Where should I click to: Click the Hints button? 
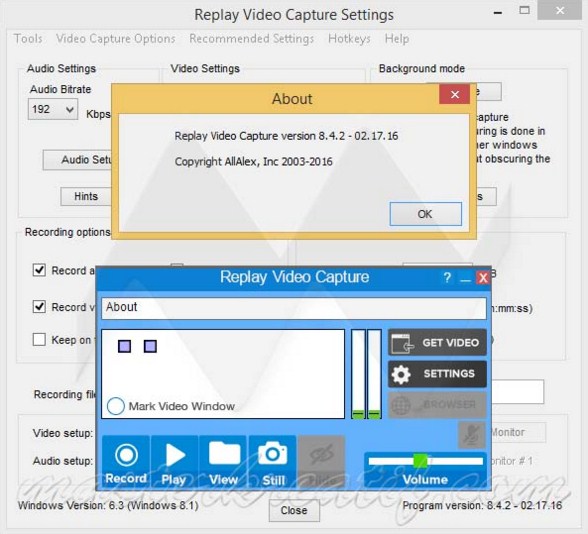[86, 196]
